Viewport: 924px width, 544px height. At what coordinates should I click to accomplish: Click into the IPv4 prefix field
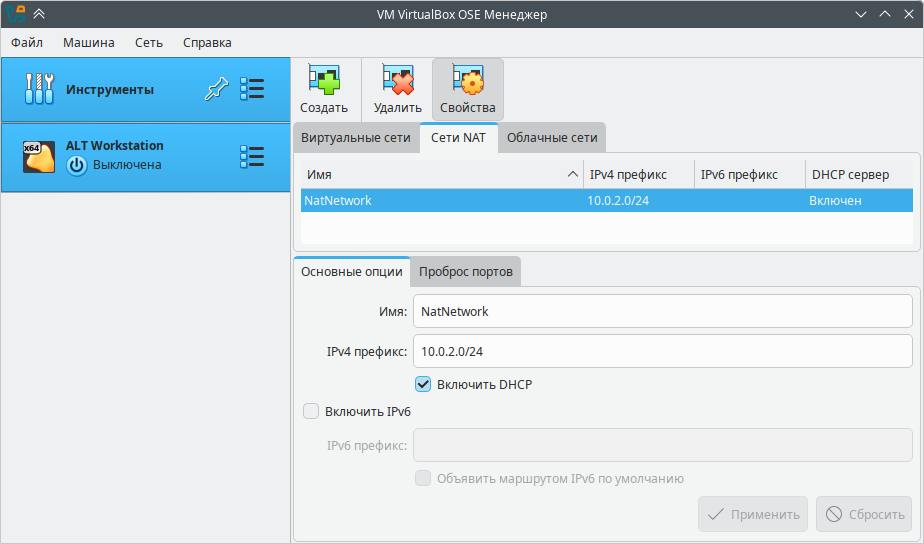point(662,352)
